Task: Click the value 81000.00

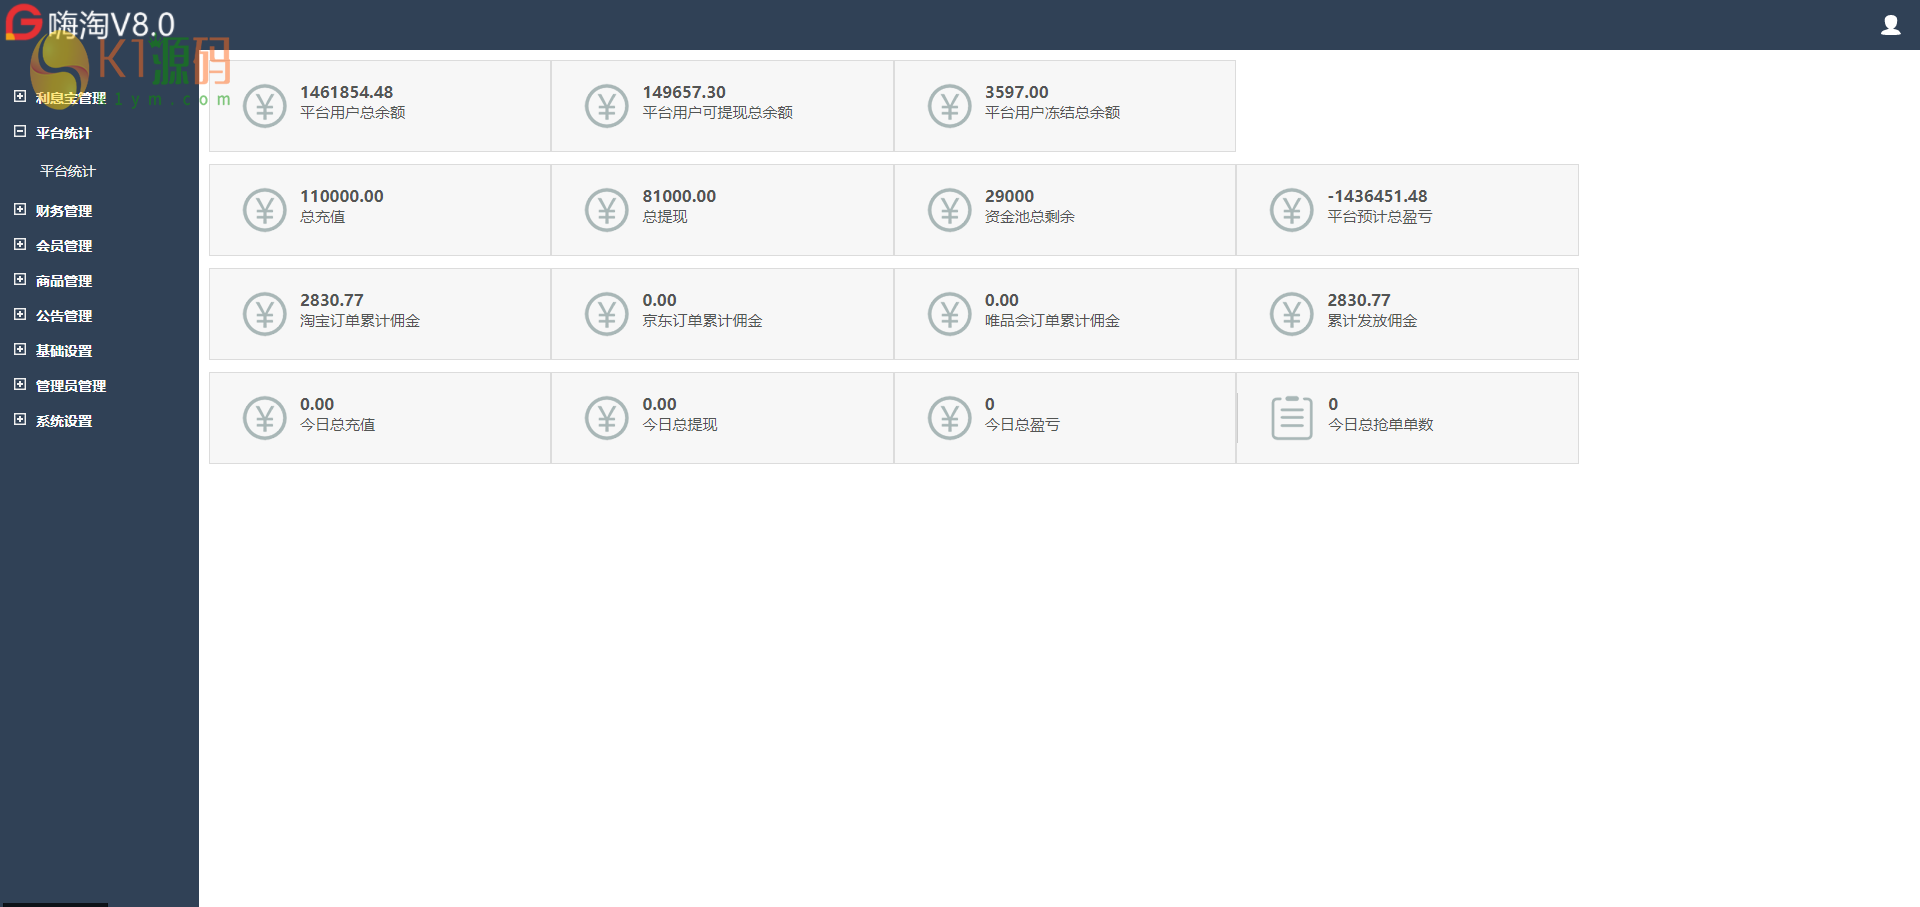Action: 679,196
